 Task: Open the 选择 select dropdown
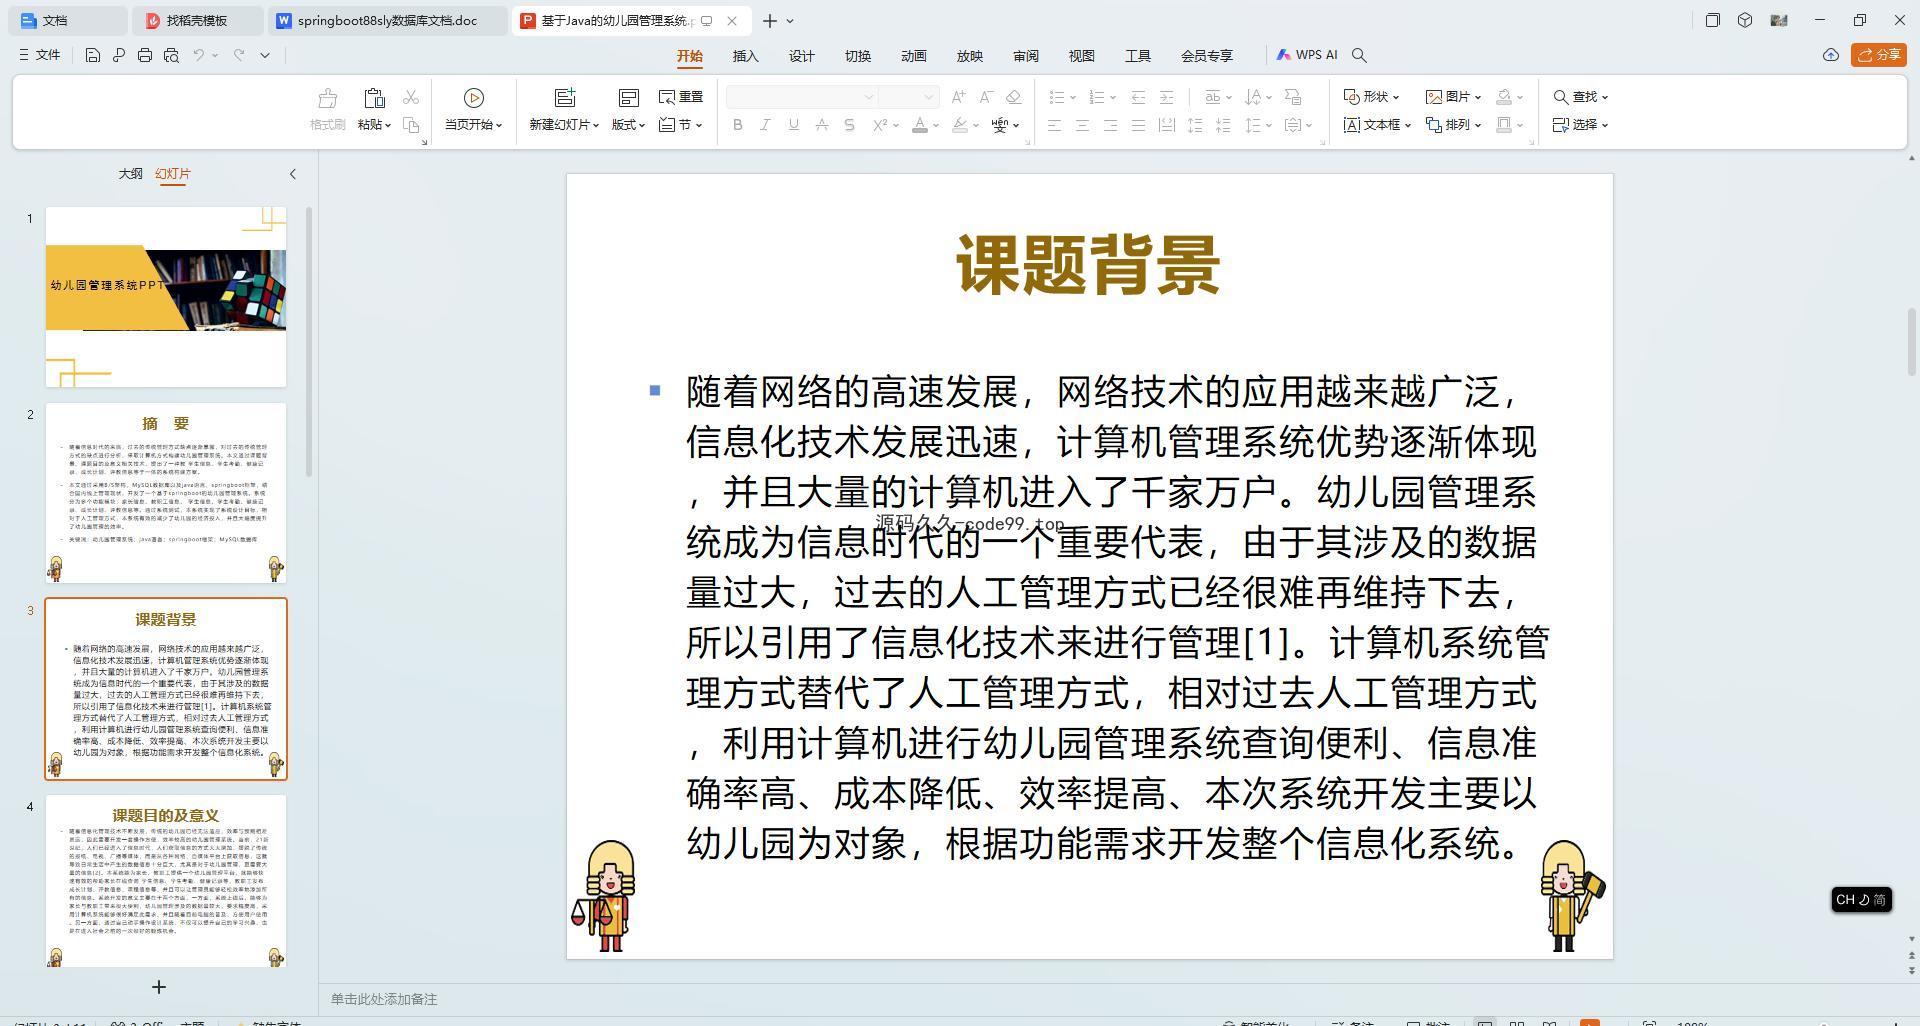coord(1580,125)
